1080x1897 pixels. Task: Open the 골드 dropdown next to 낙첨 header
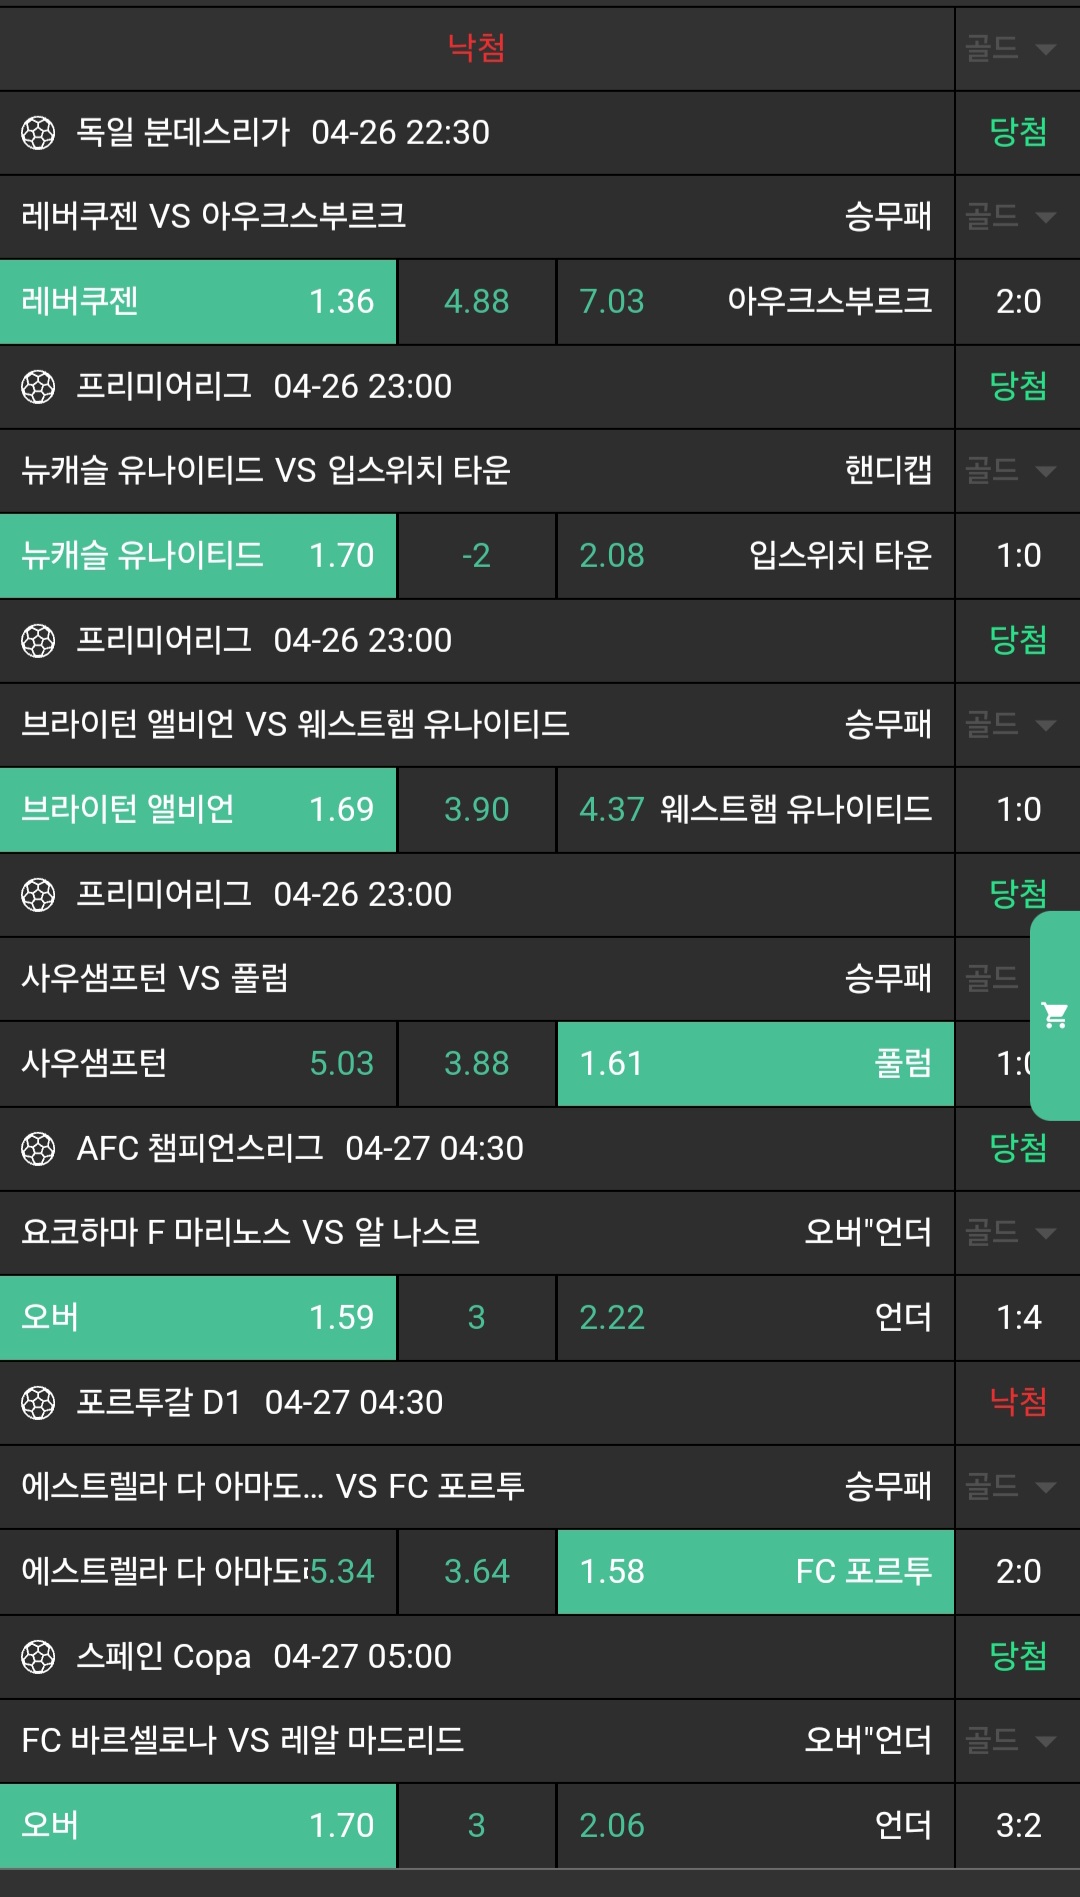[x=1011, y=48]
